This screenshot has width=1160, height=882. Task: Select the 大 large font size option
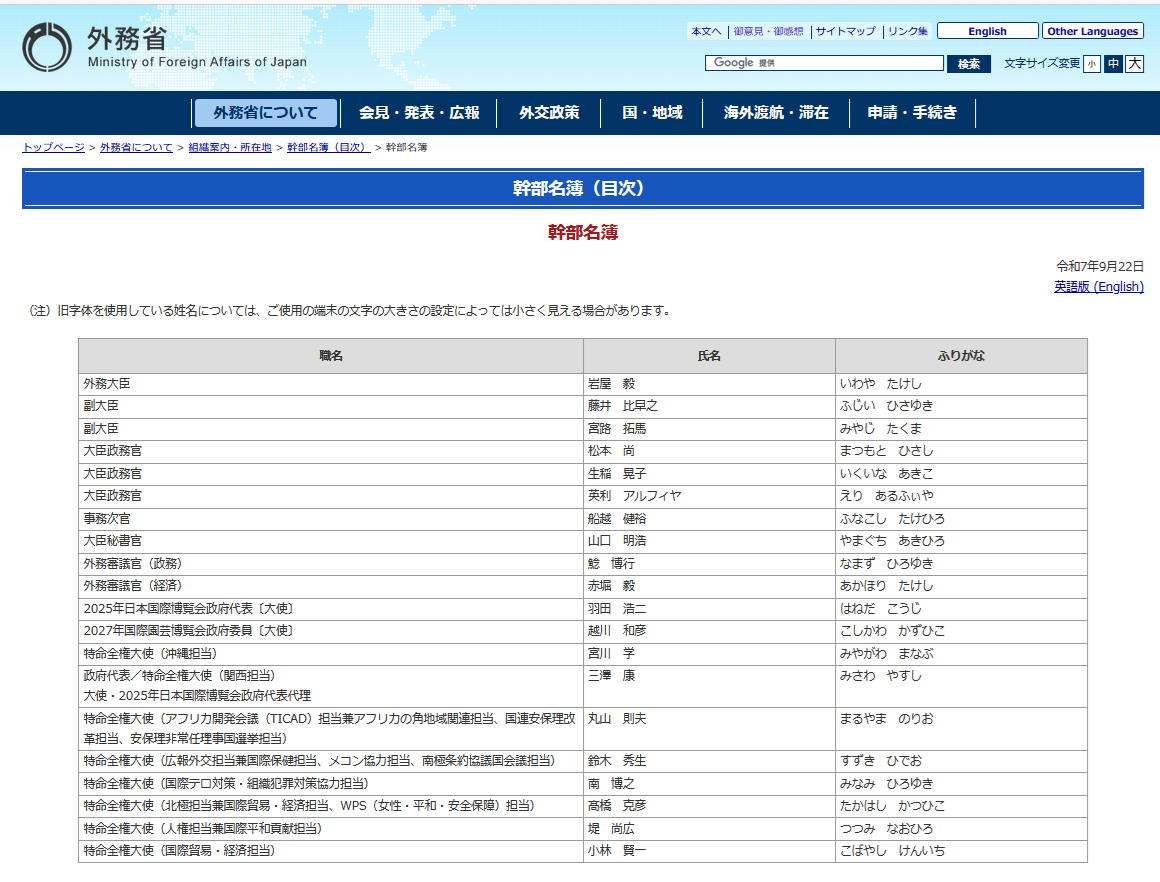(1135, 63)
